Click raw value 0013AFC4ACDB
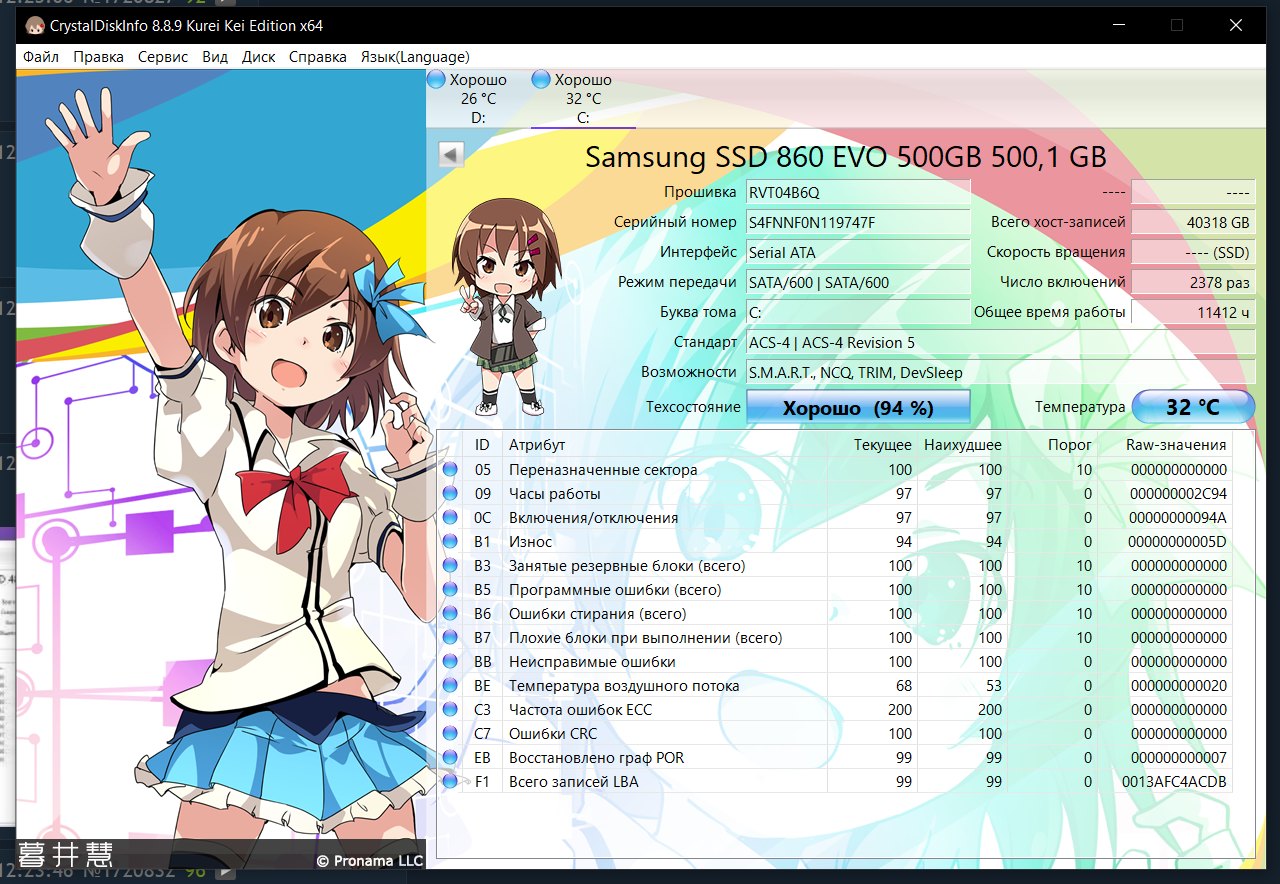Screen dimensions: 1280x884 click(1174, 782)
